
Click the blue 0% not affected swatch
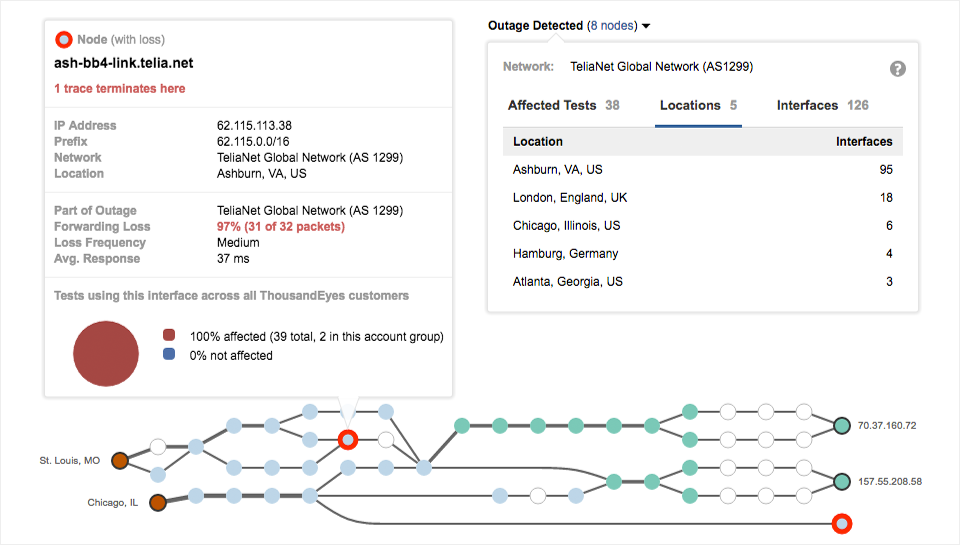169,355
